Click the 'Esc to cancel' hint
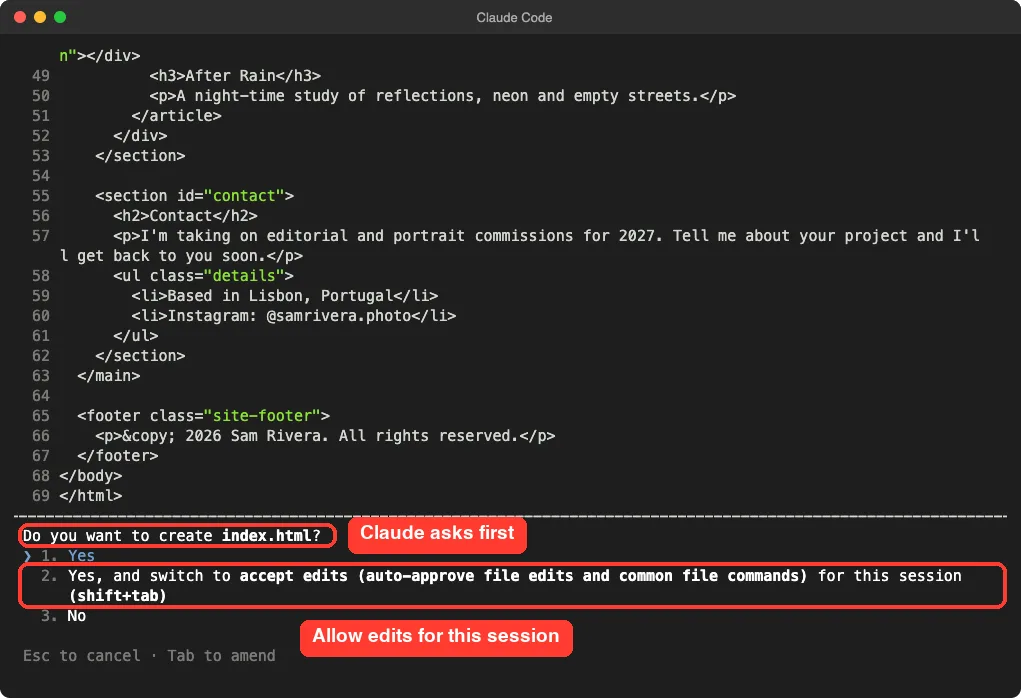The image size is (1021, 698). (x=81, y=655)
